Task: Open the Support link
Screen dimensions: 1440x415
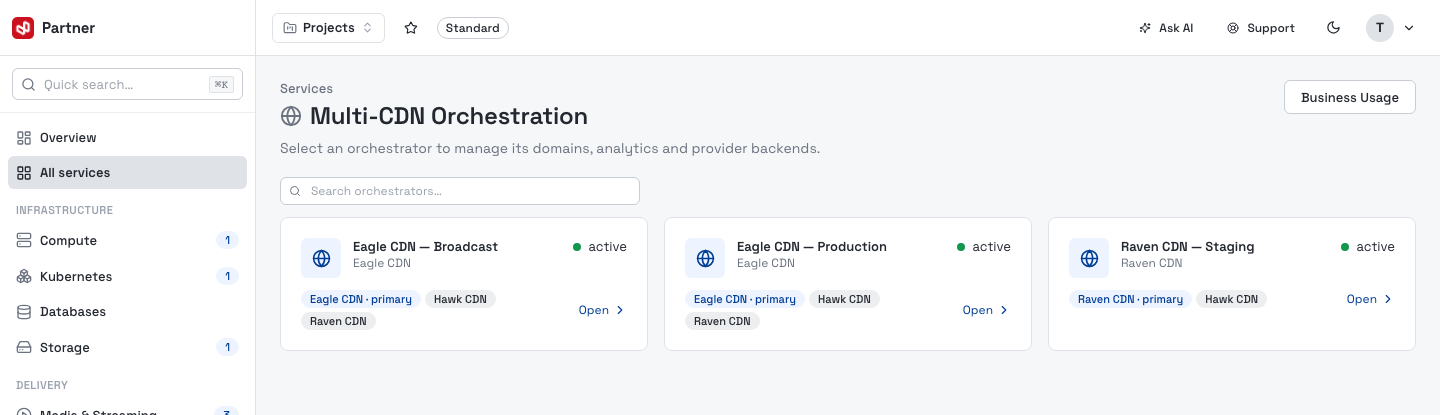Action: point(1261,28)
